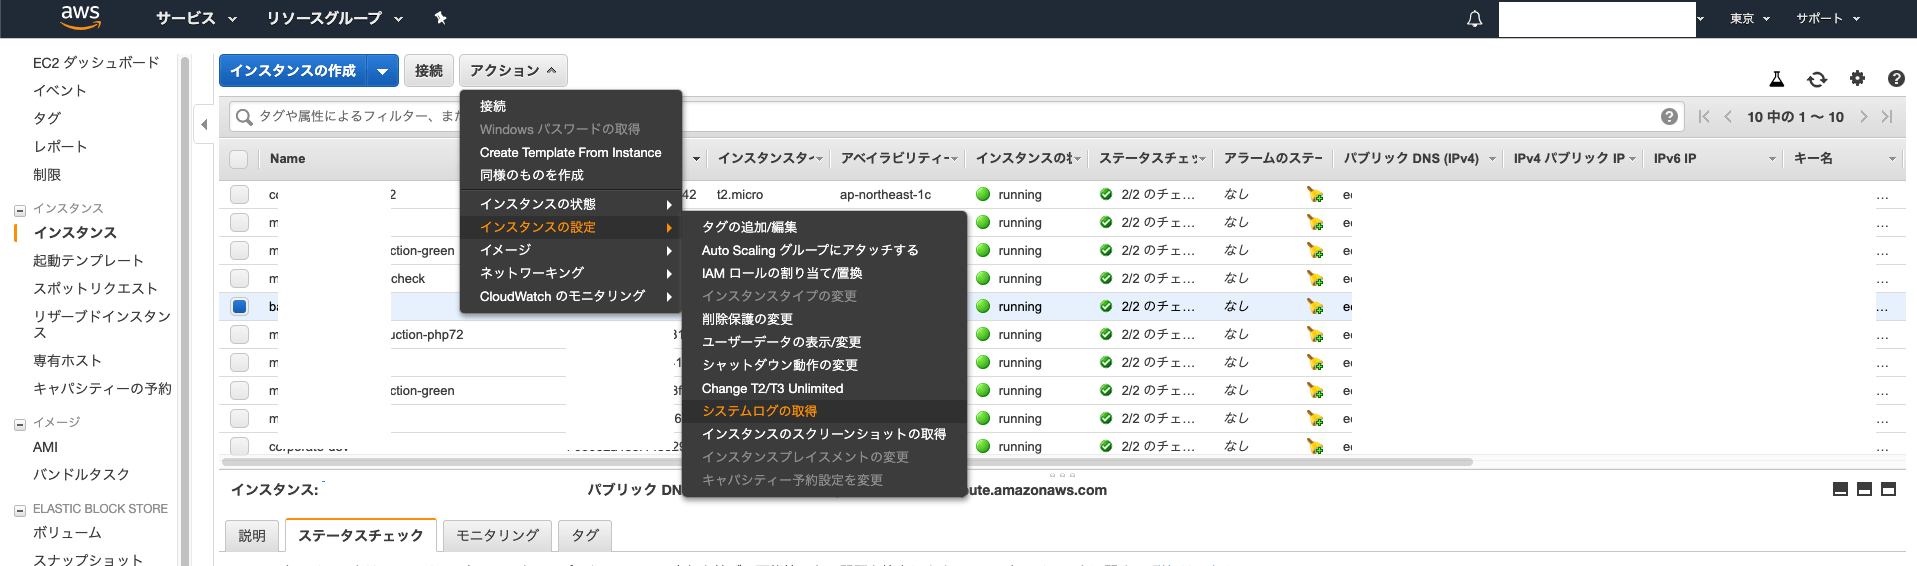Click horizontal scrollbar under instance table

847,462
